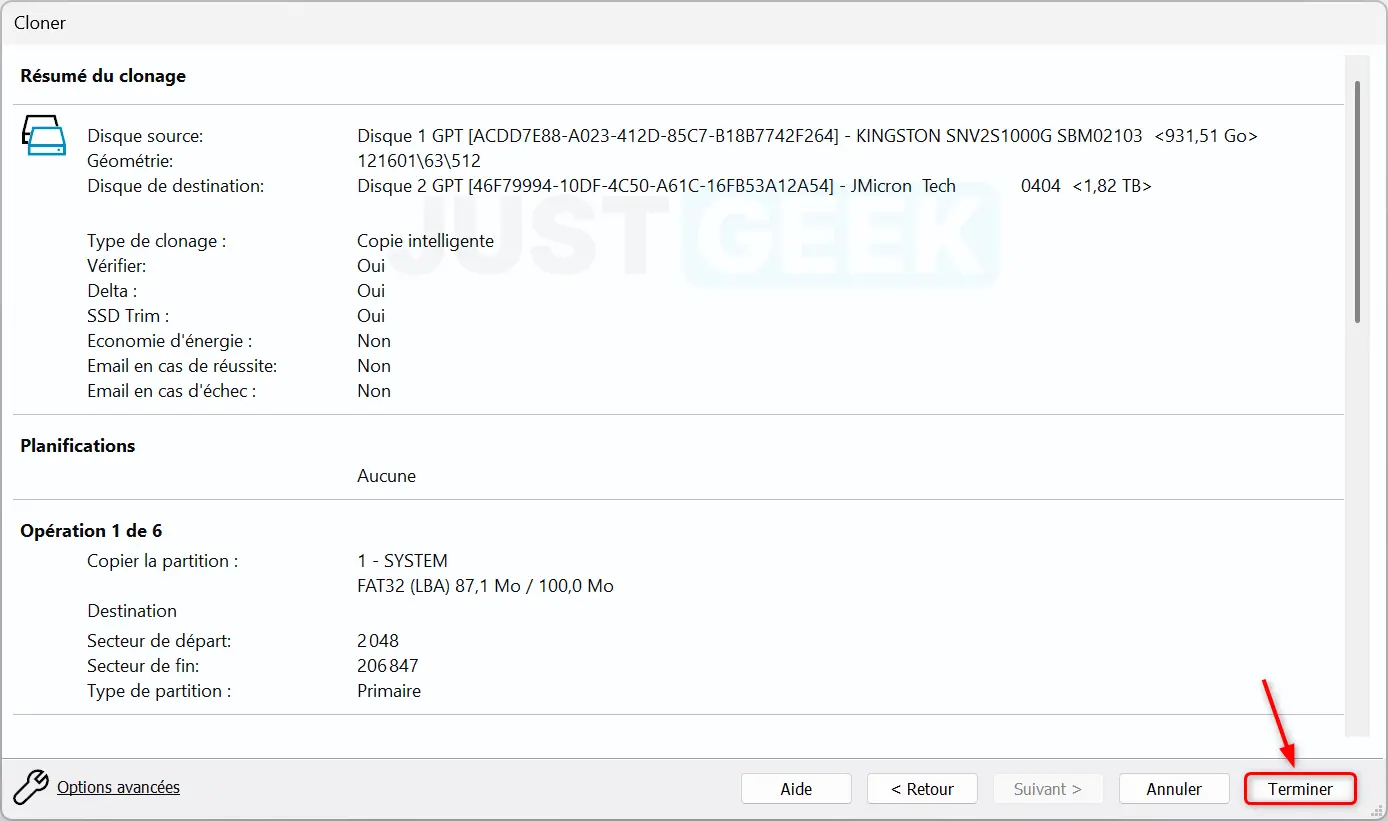Click the Secteur de départ label
1388x821 pixels.
(x=159, y=641)
